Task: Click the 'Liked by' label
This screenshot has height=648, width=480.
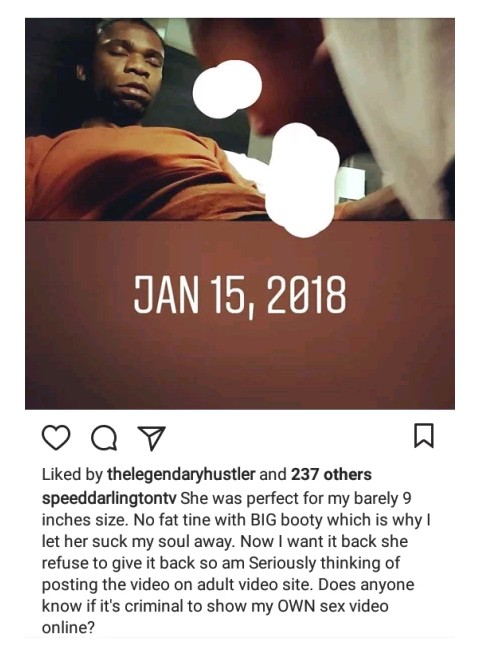Action: pyautogui.click(x=72, y=474)
